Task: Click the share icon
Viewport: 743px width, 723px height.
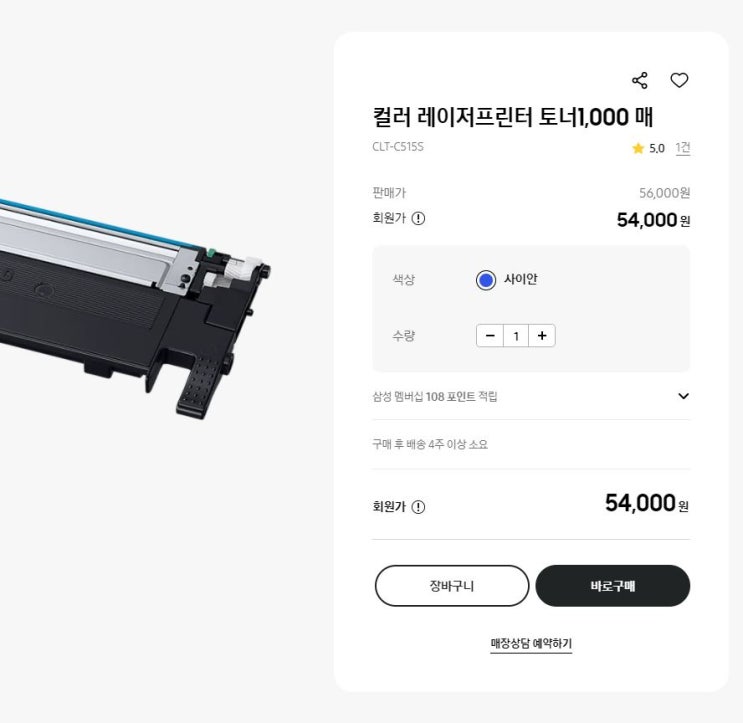Action: click(x=640, y=81)
